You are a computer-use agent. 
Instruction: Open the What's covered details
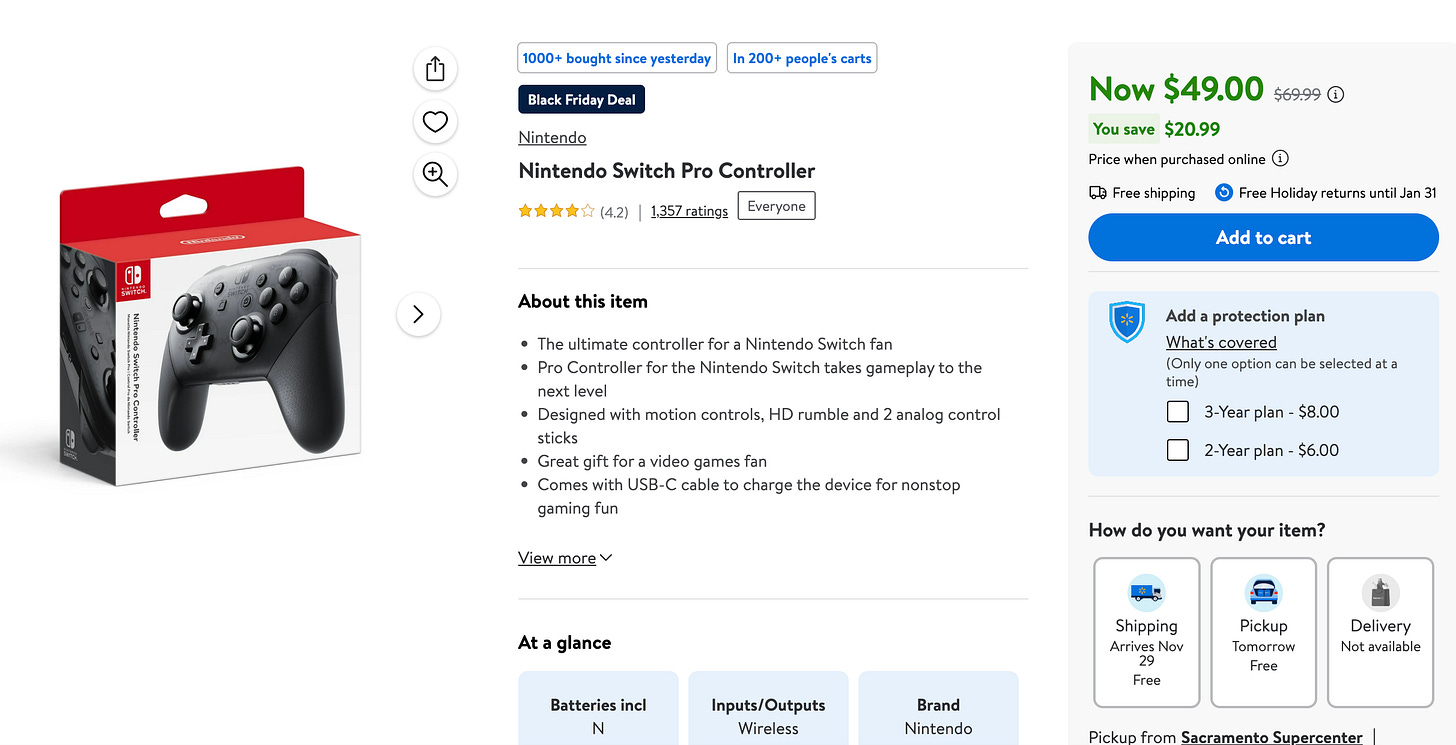(1221, 342)
